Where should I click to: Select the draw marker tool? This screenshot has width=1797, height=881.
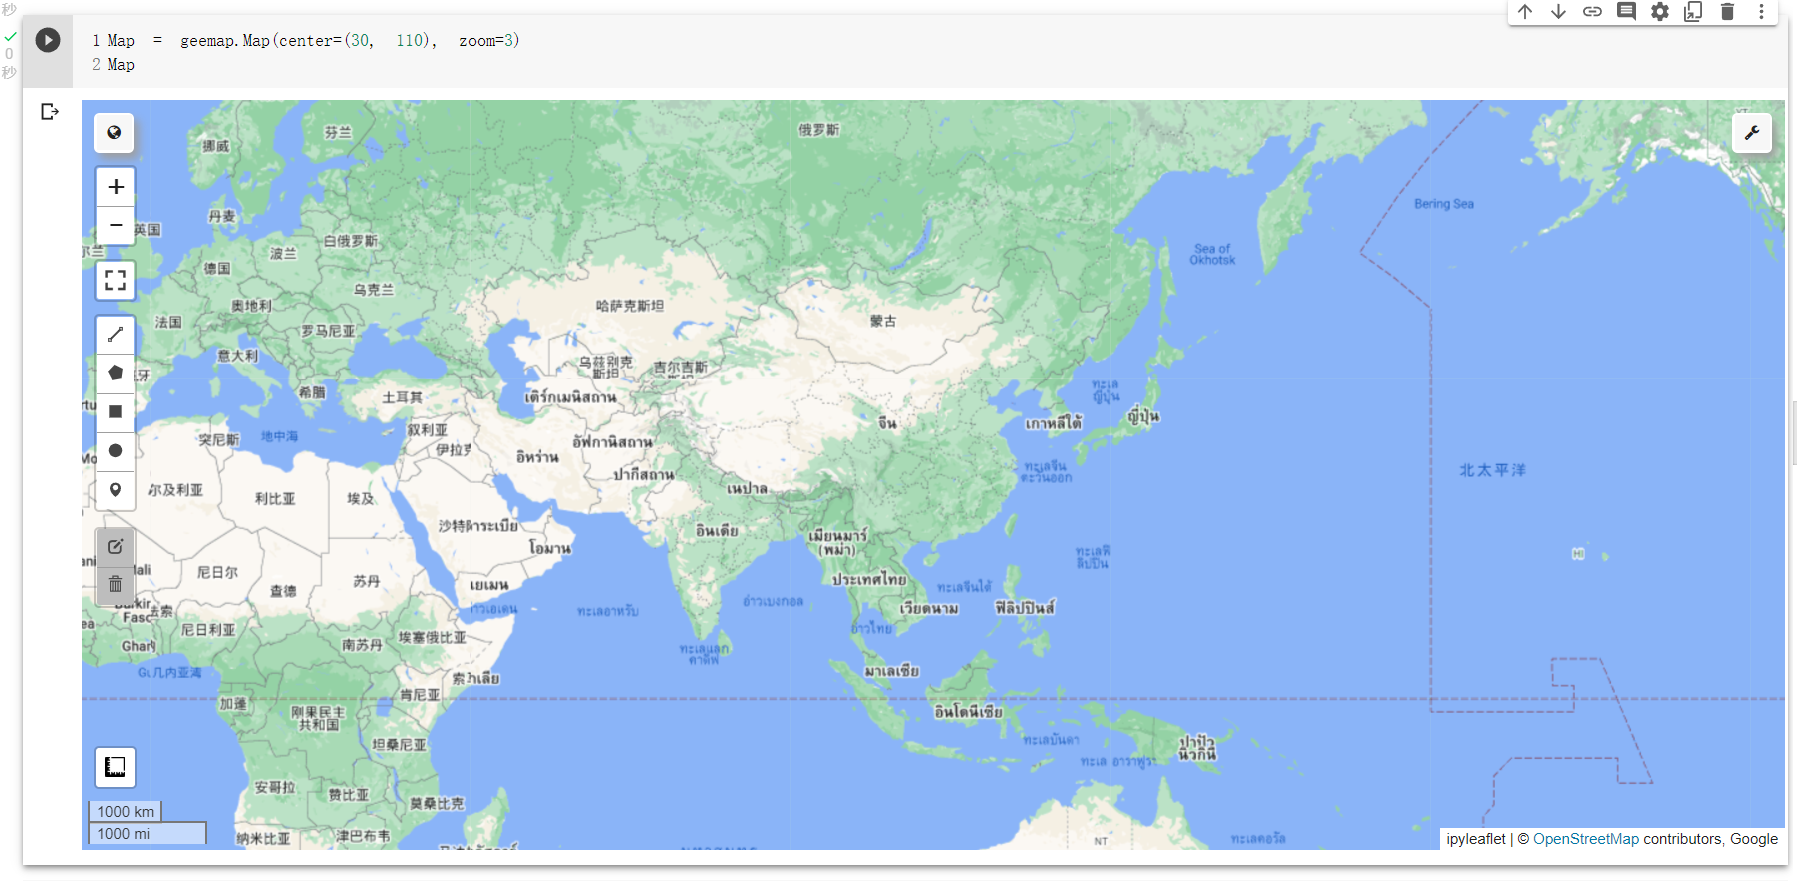tap(116, 490)
